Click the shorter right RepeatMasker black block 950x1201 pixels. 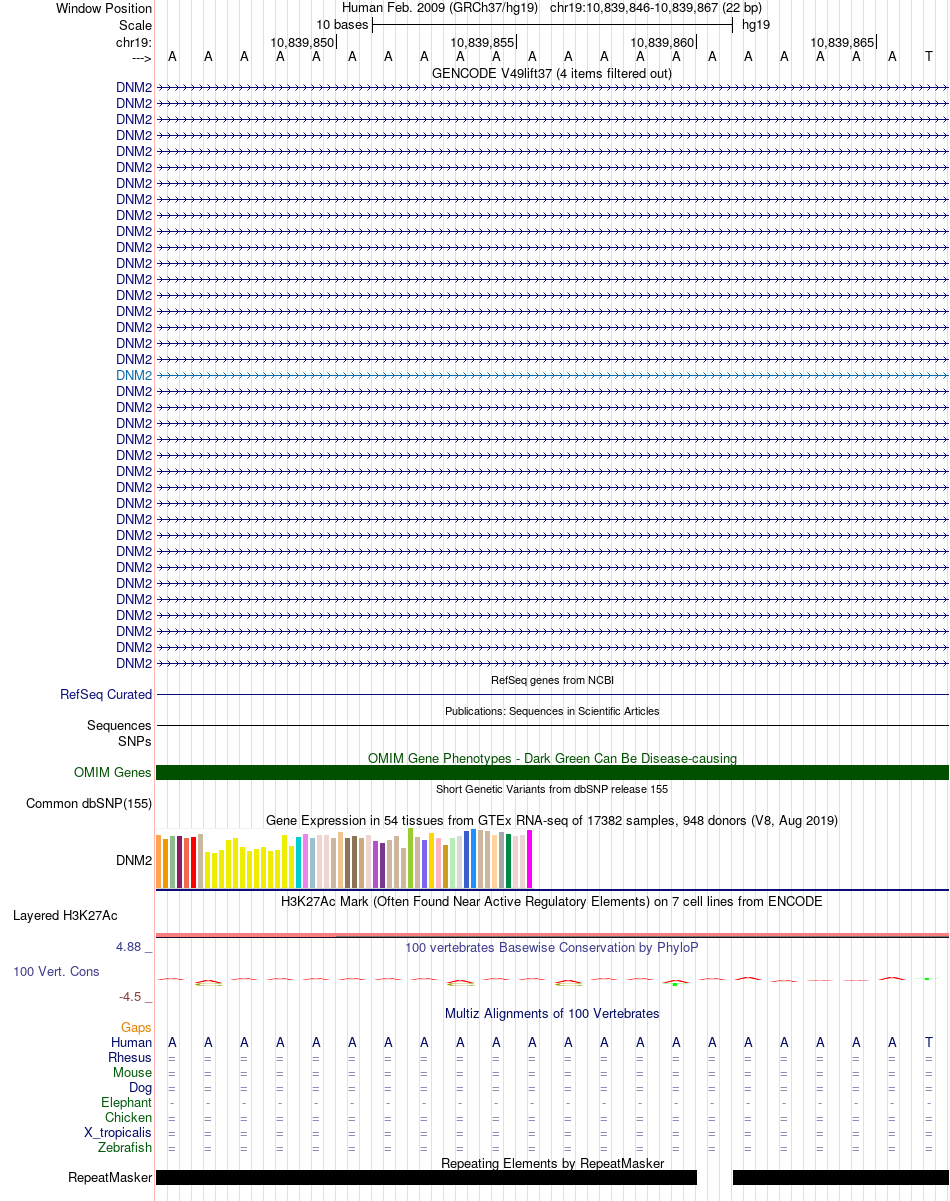(841, 1177)
